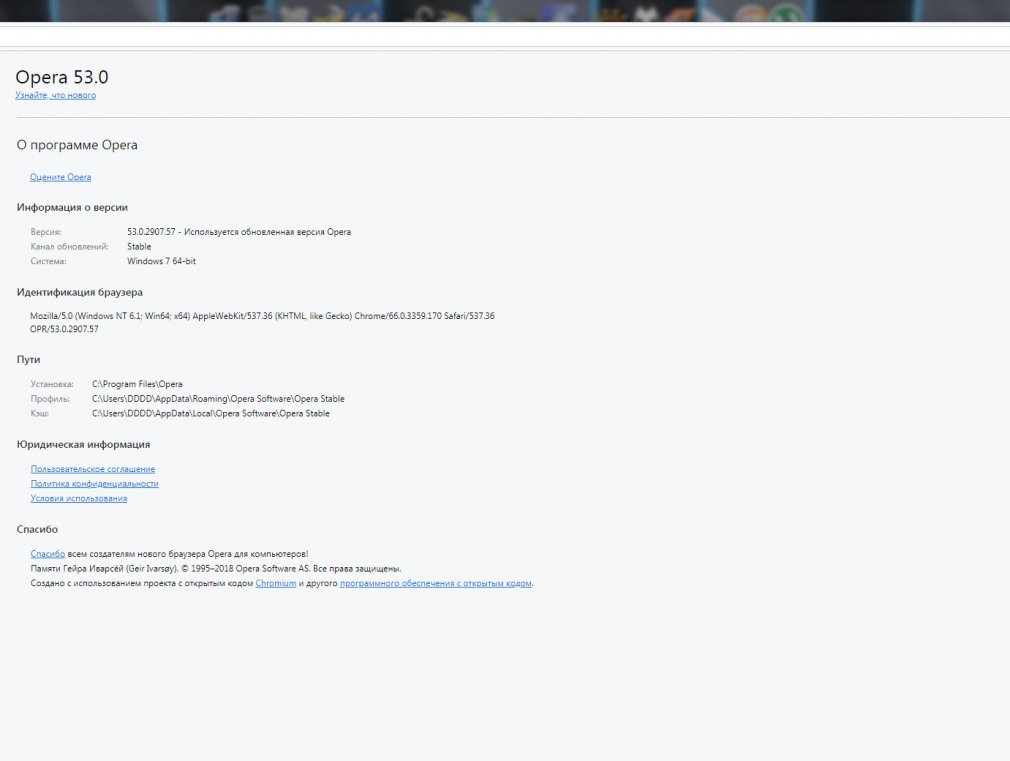This screenshot has width=1010, height=761.
Task: Click the 'Идентификация браузера' heading
Action: coord(80,293)
